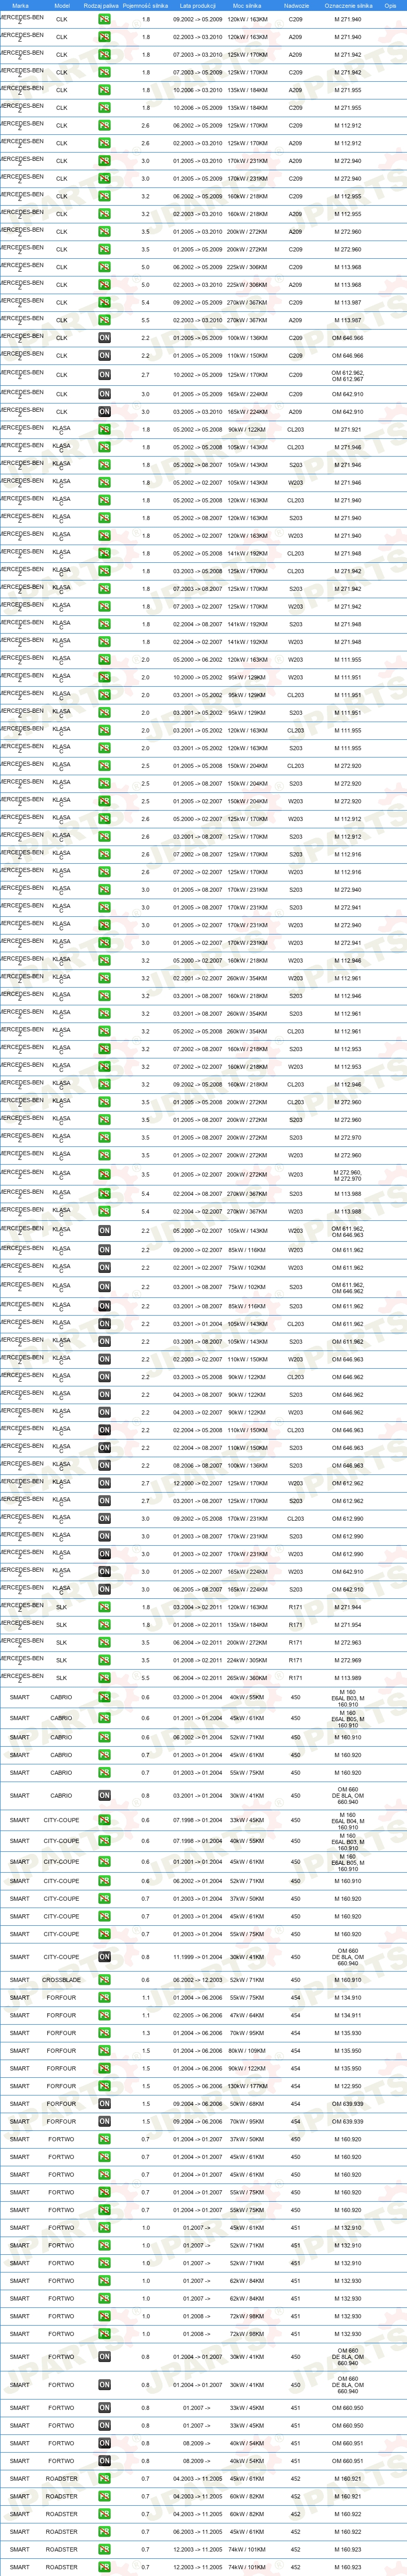
Task: Click the diesel ON icon for FORFOUR 70kW / 95KM 09.2004
Action: coord(104,2122)
